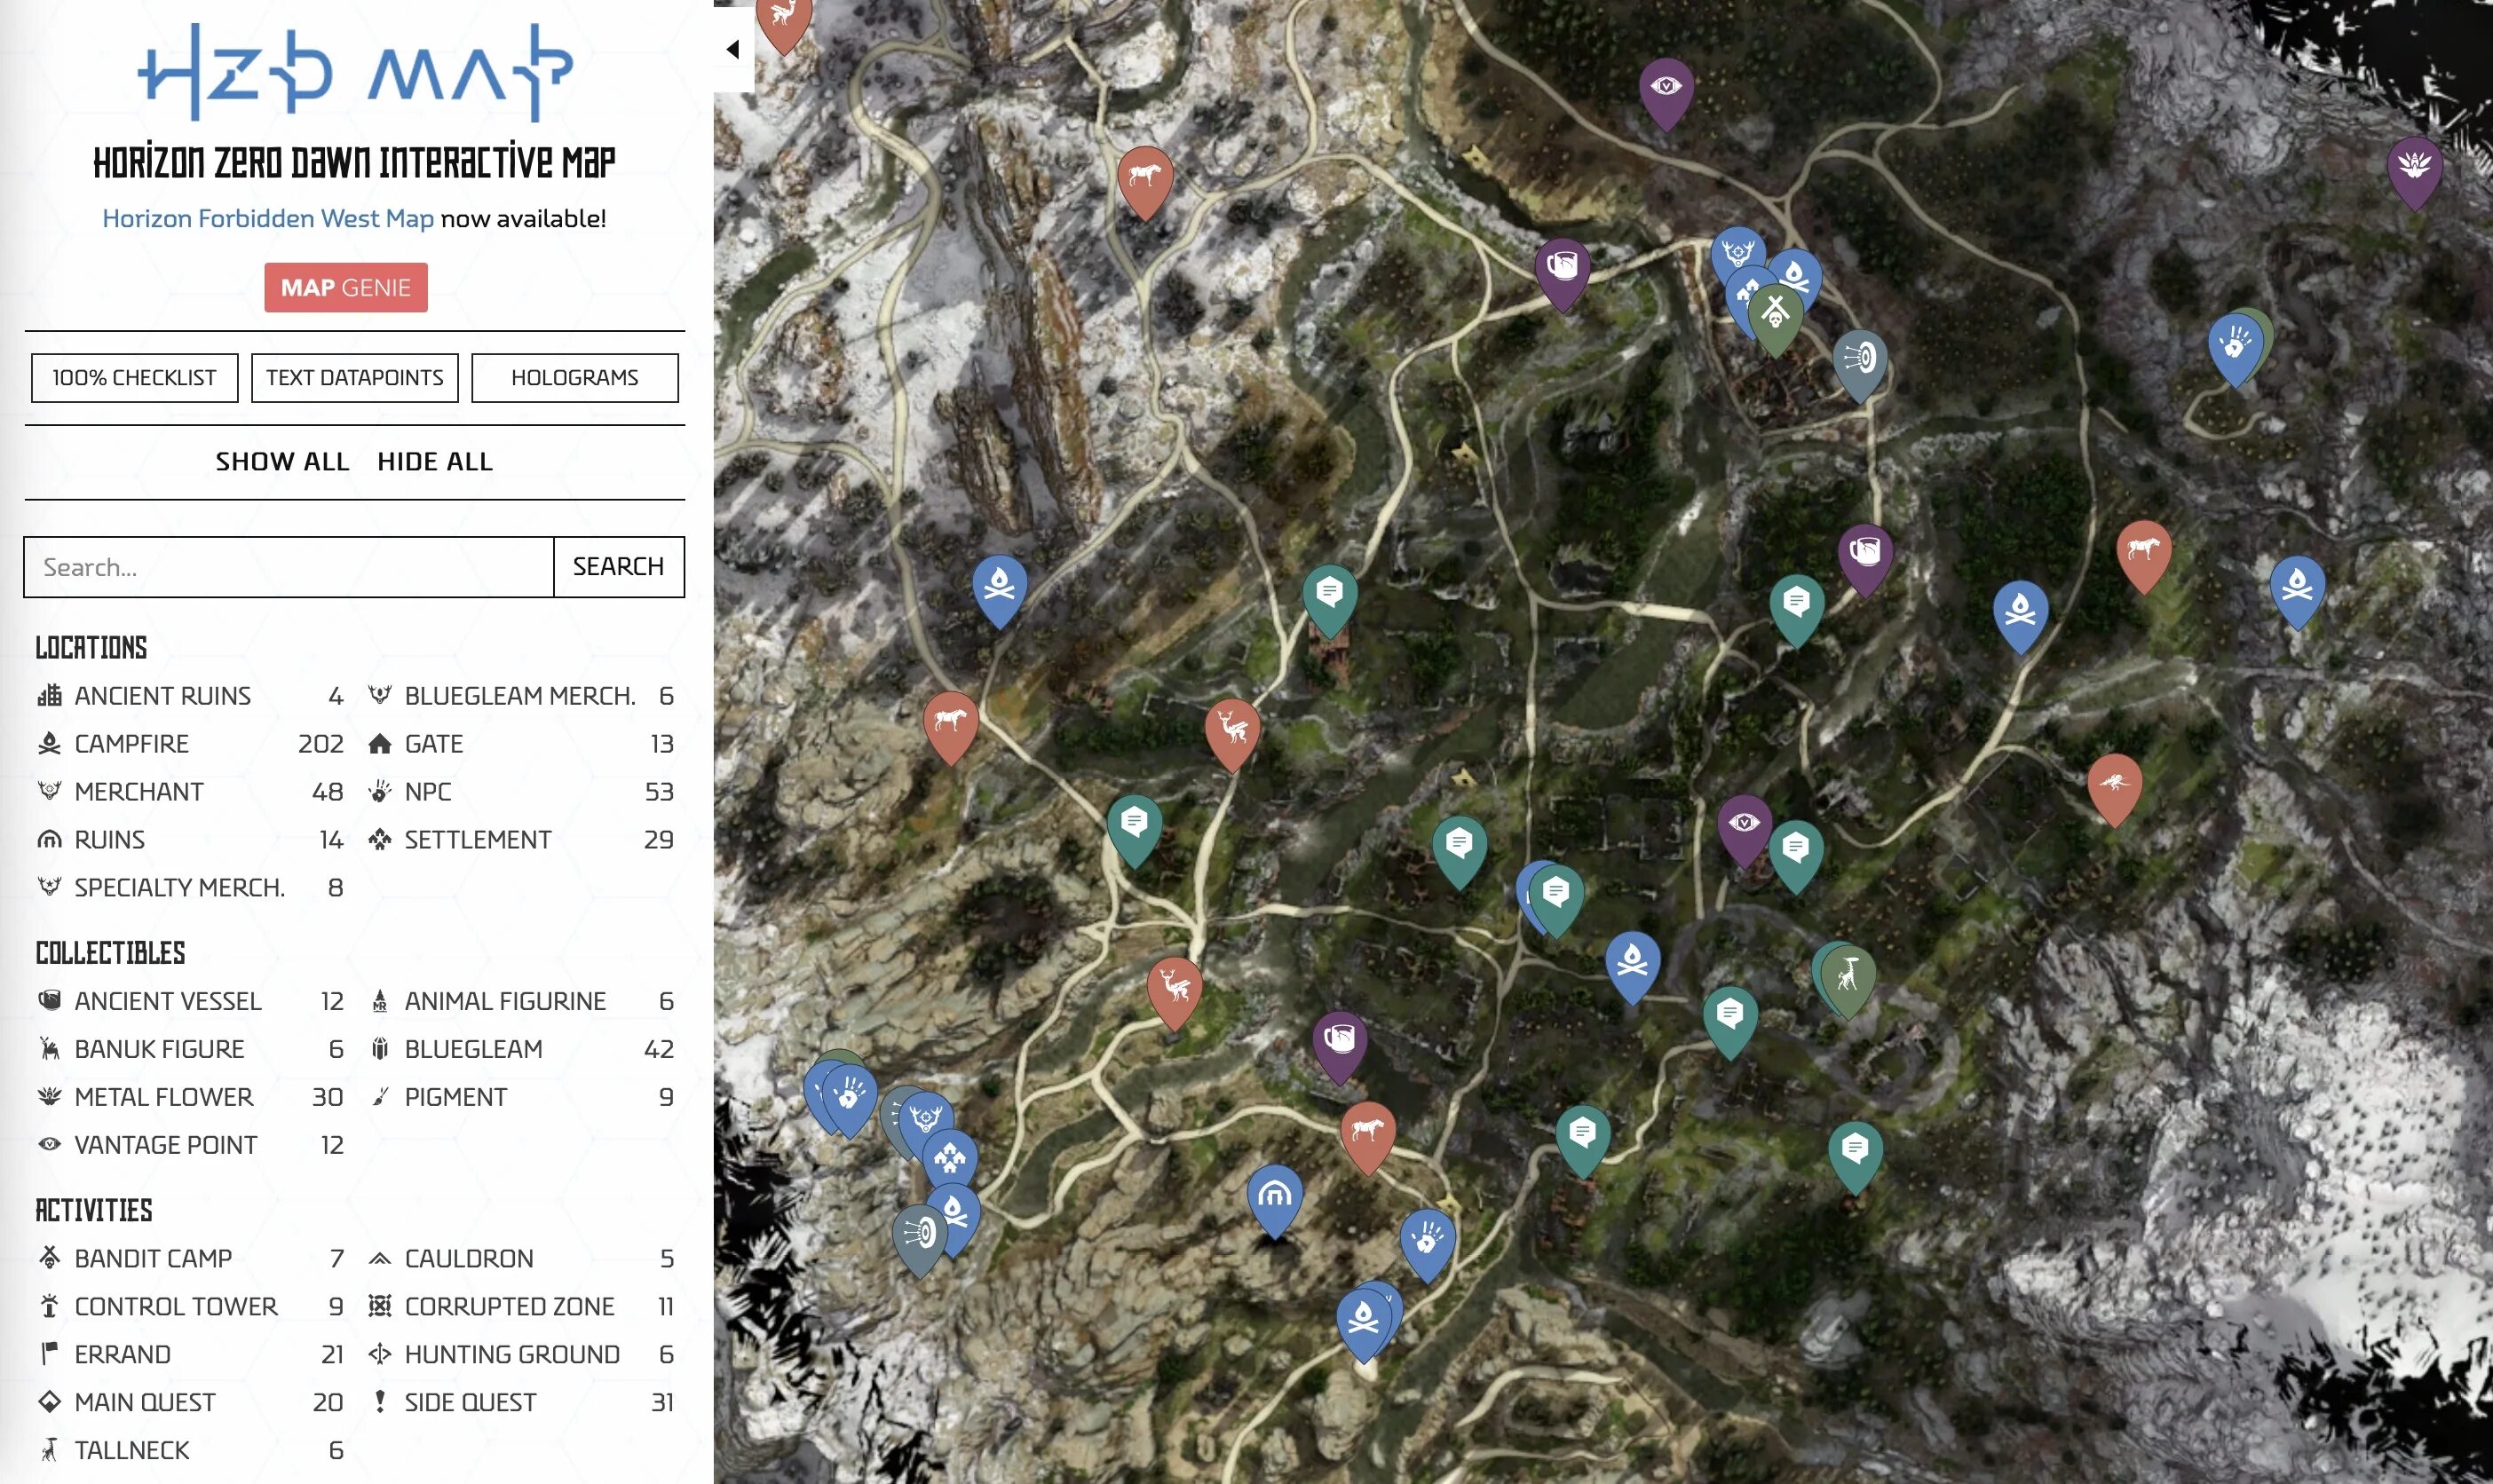Click the topmost purple Vantage Point marker
The height and width of the screenshot is (1484, 2493).
(x=1665, y=89)
